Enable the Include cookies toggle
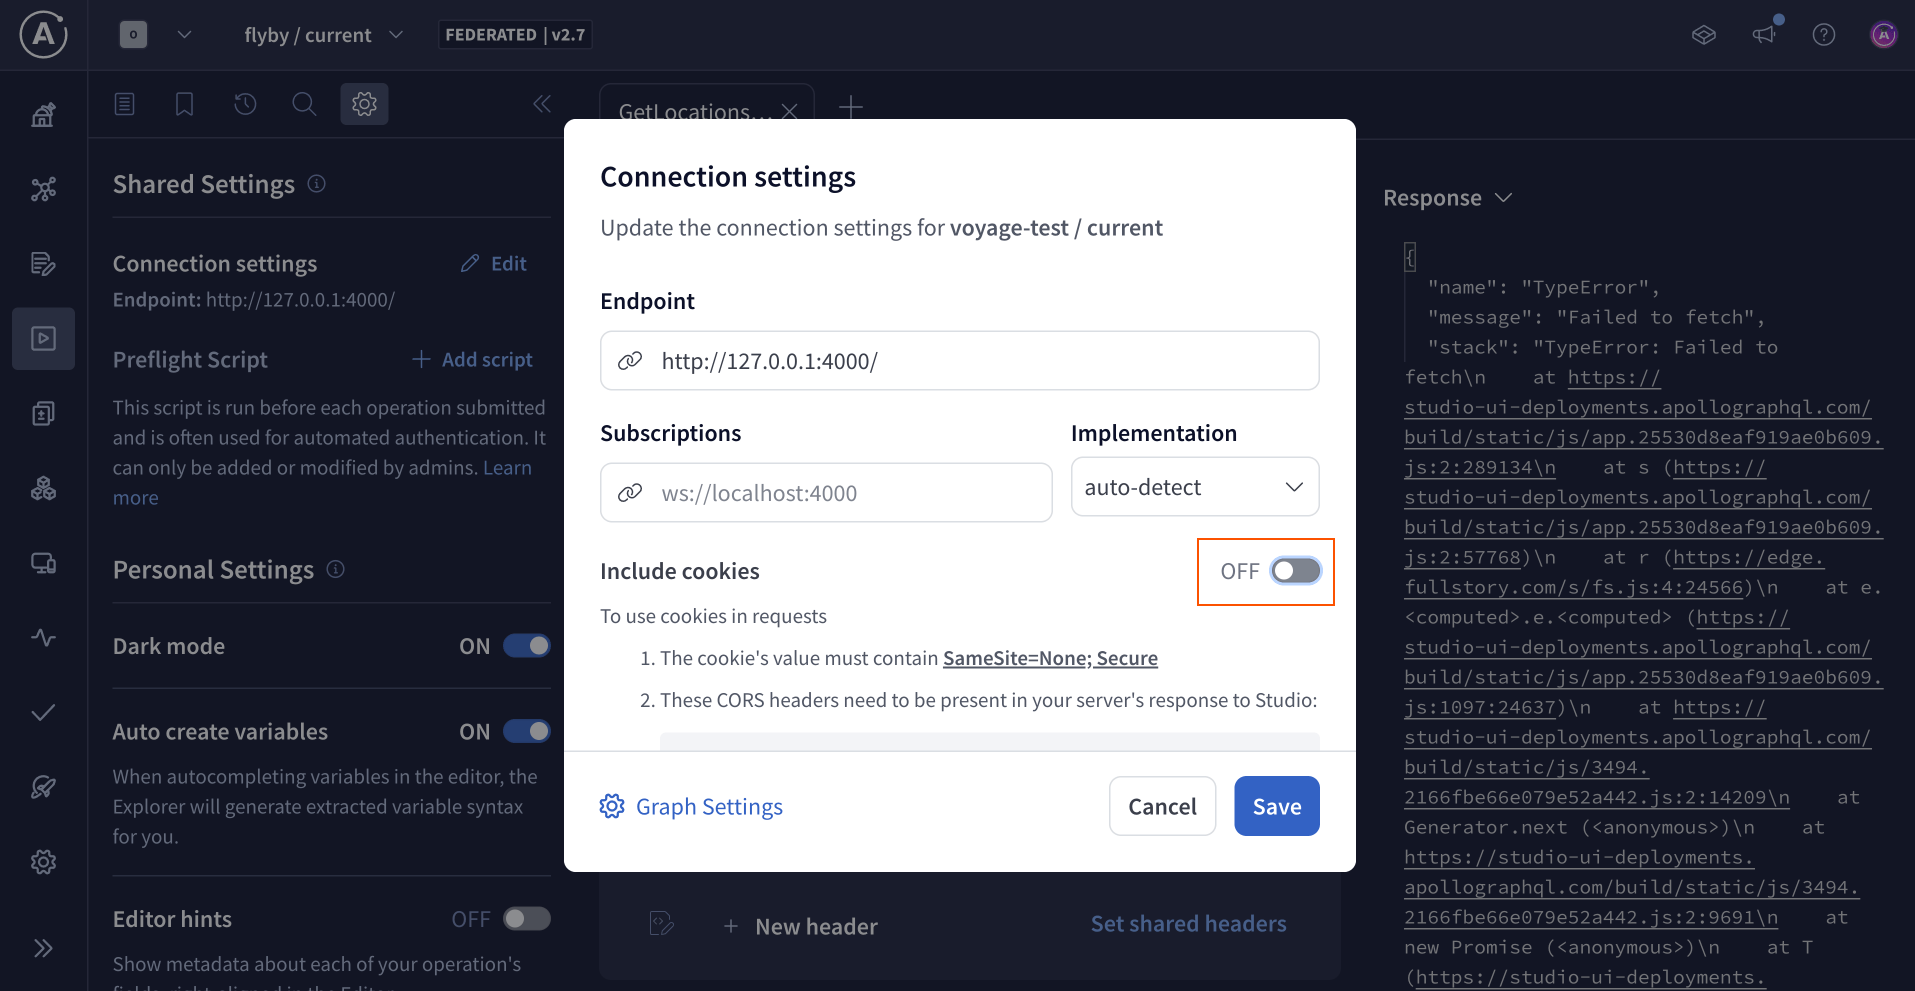This screenshot has height=991, width=1915. point(1295,571)
